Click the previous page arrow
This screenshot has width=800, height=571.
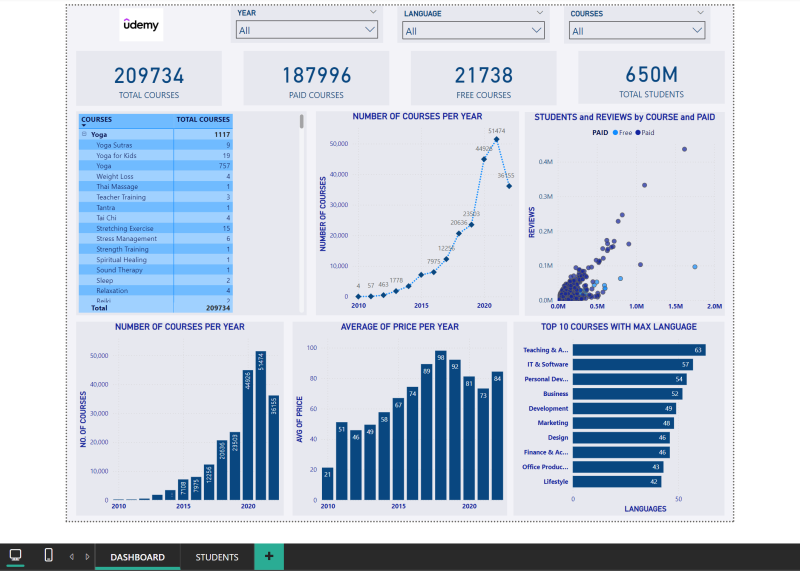[72, 556]
